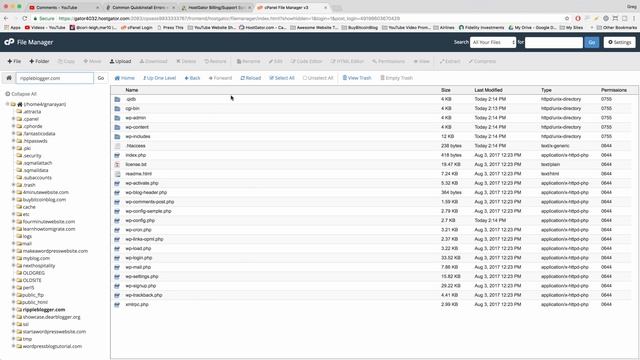Open the Code Editor toolbar item
Viewport: 640px width, 360px height.
(x=307, y=61)
